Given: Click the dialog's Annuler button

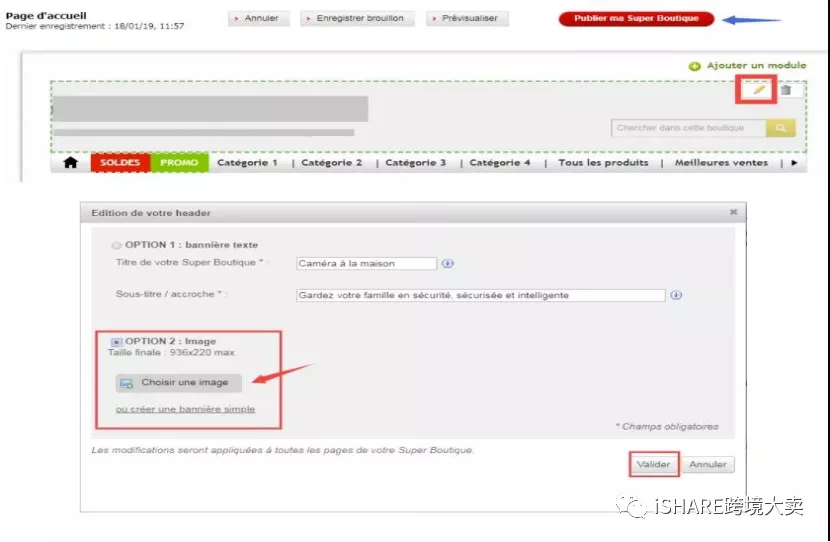Looking at the screenshot, I should tap(708, 464).
